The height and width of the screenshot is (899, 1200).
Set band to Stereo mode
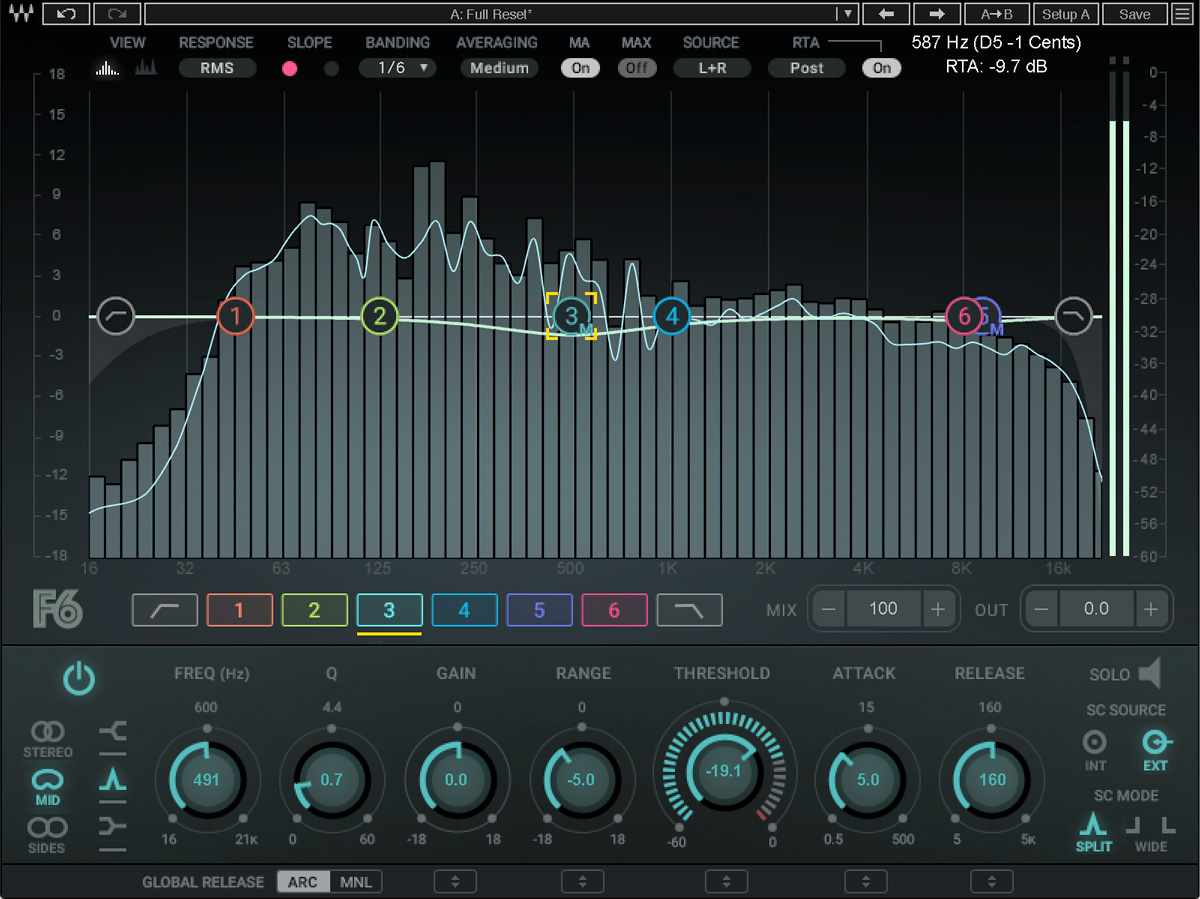(48, 739)
